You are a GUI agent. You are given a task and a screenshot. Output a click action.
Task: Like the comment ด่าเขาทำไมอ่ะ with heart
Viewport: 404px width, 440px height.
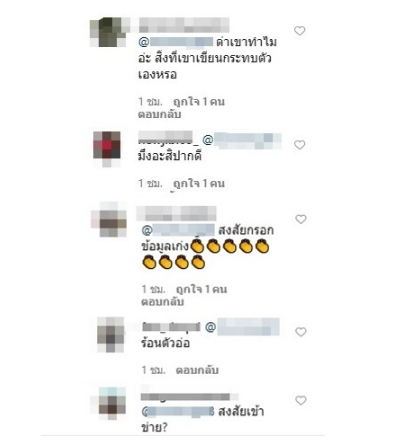tap(299, 31)
